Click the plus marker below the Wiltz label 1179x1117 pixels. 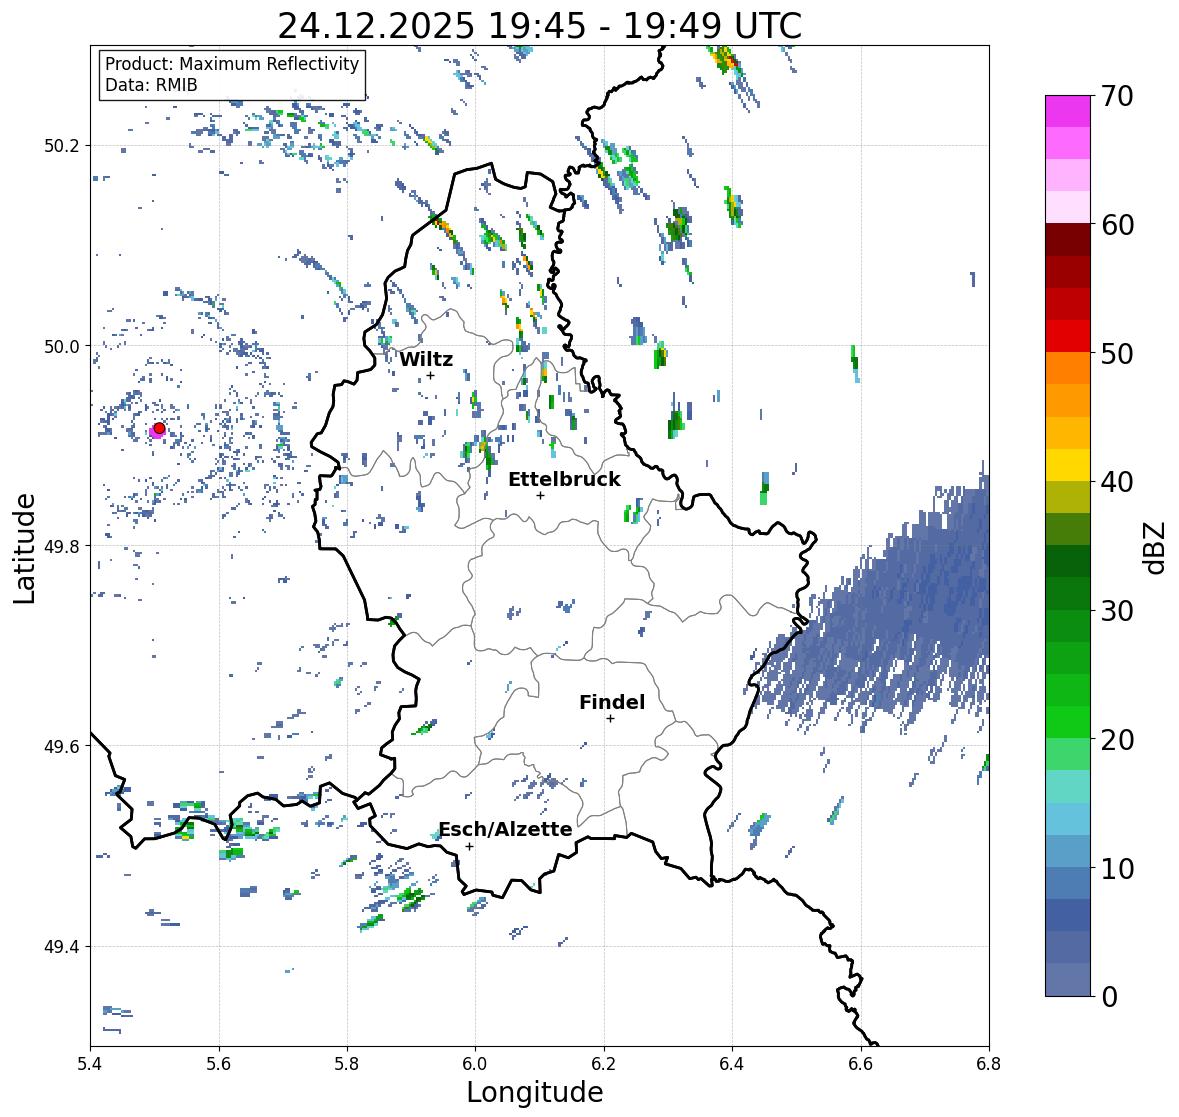coord(430,375)
